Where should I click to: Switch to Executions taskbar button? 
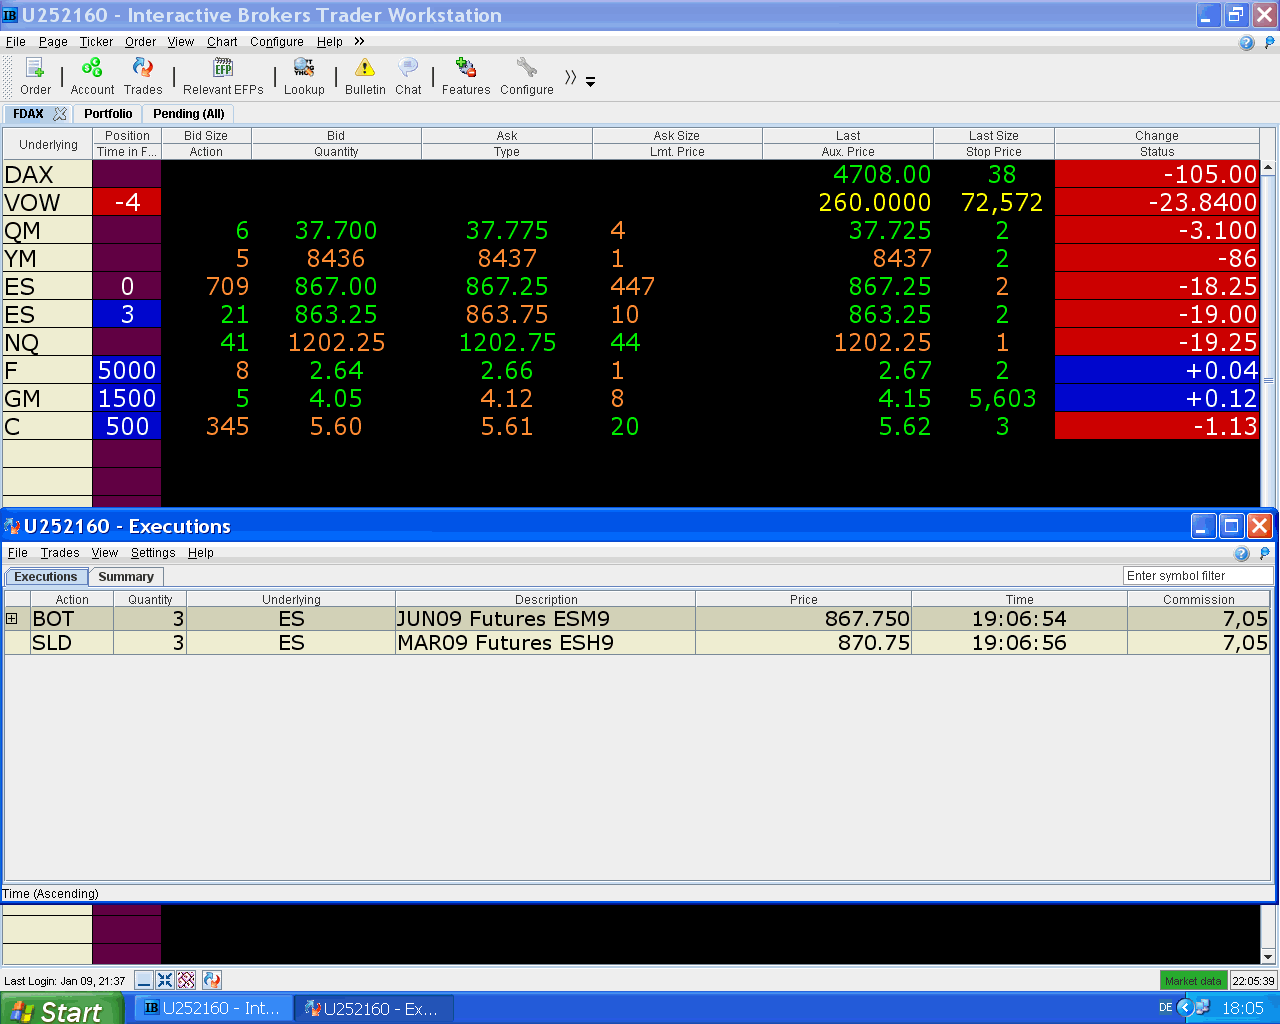point(374,1009)
